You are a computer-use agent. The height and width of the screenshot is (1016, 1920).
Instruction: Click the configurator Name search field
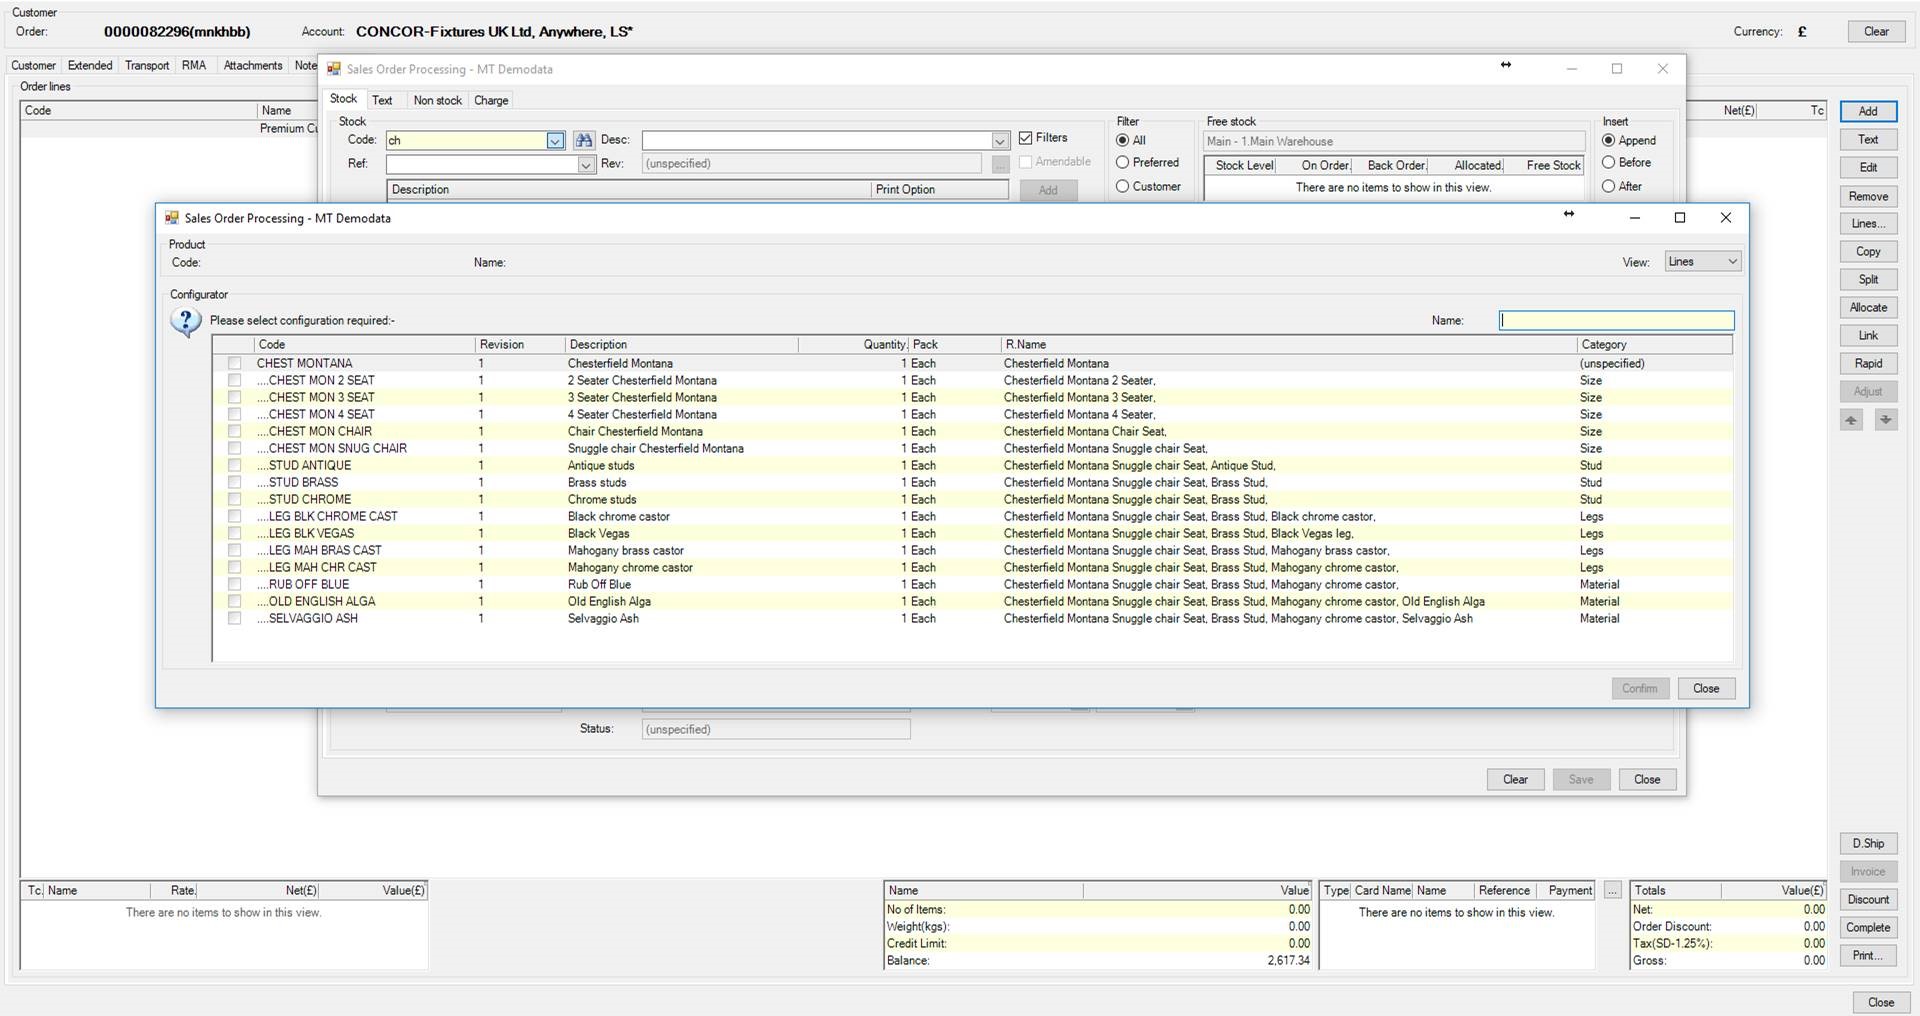click(1616, 320)
